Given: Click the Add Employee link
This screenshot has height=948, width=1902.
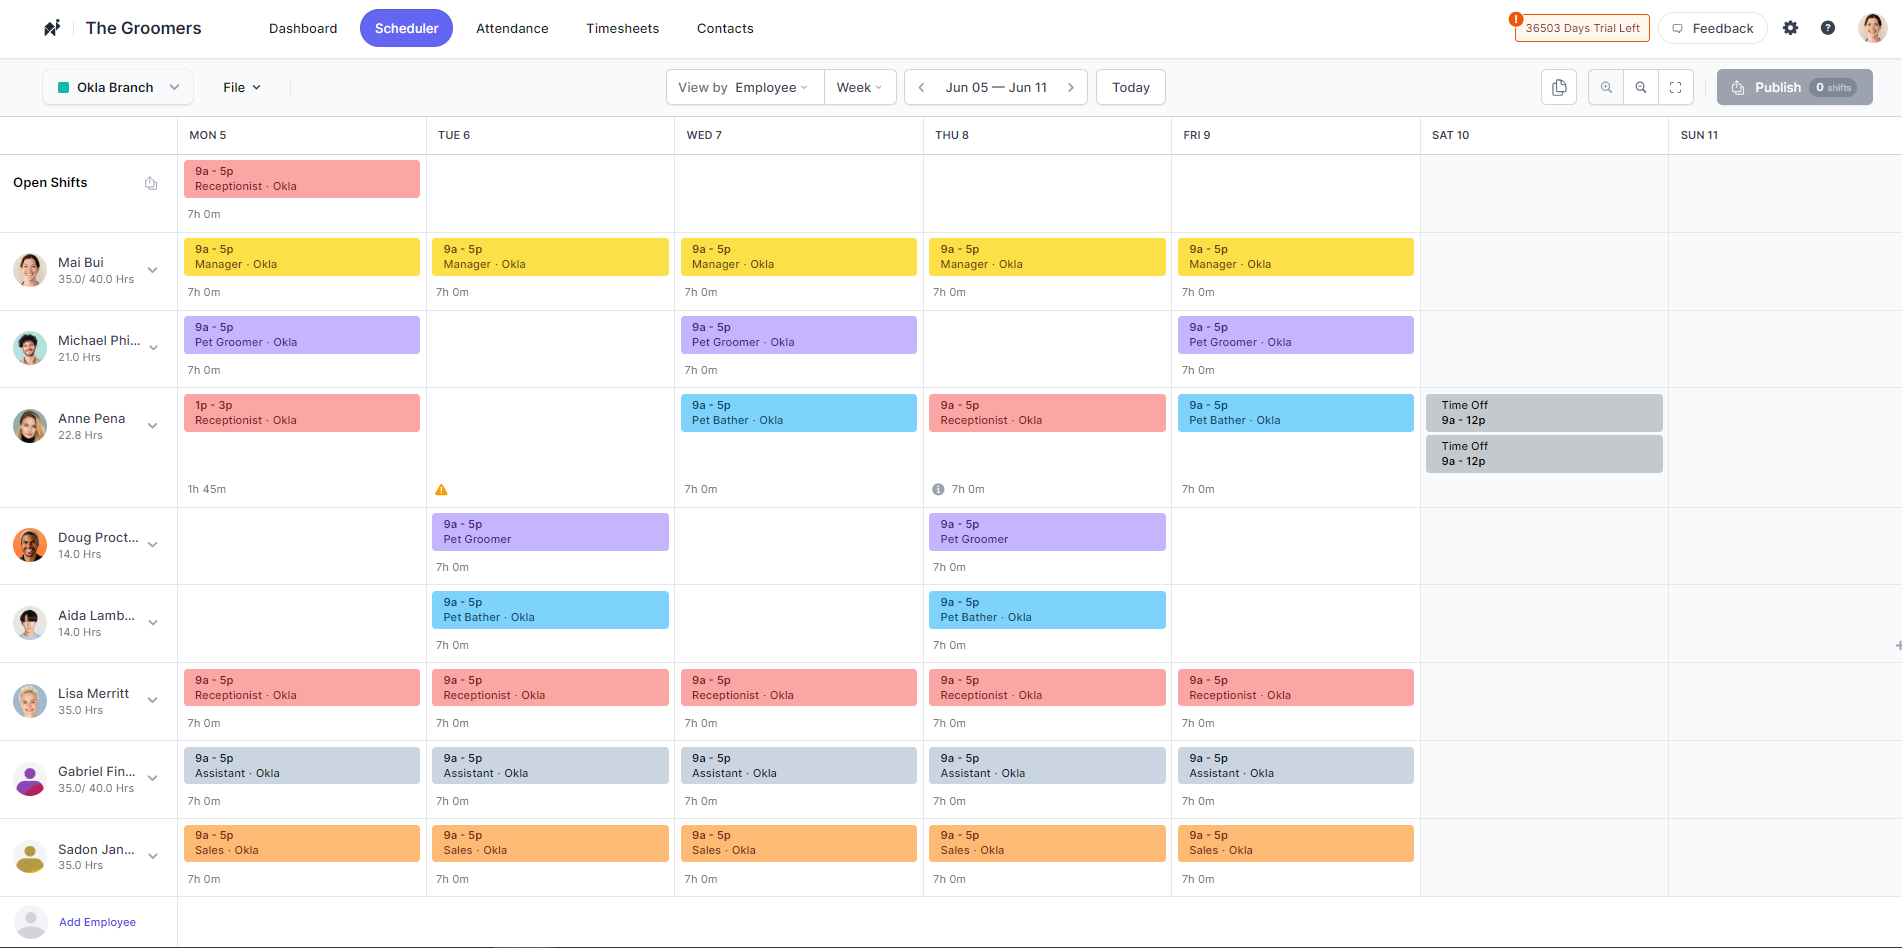Looking at the screenshot, I should click(97, 922).
